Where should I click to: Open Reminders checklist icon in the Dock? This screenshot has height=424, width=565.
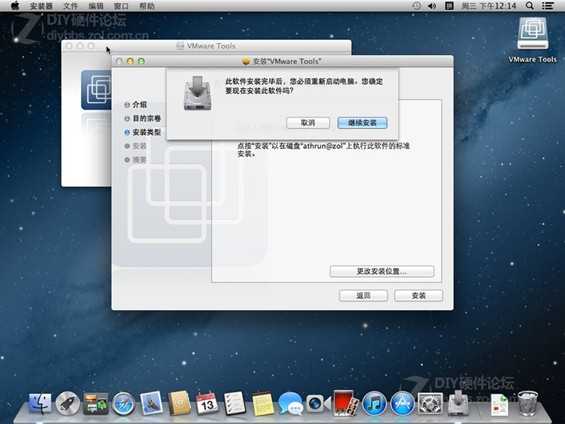234,403
